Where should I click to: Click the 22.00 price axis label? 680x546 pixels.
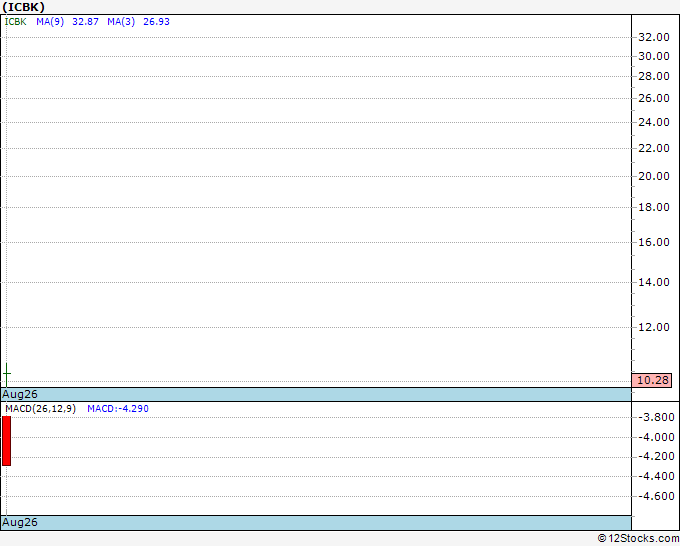pyautogui.click(x=654, y=148)
